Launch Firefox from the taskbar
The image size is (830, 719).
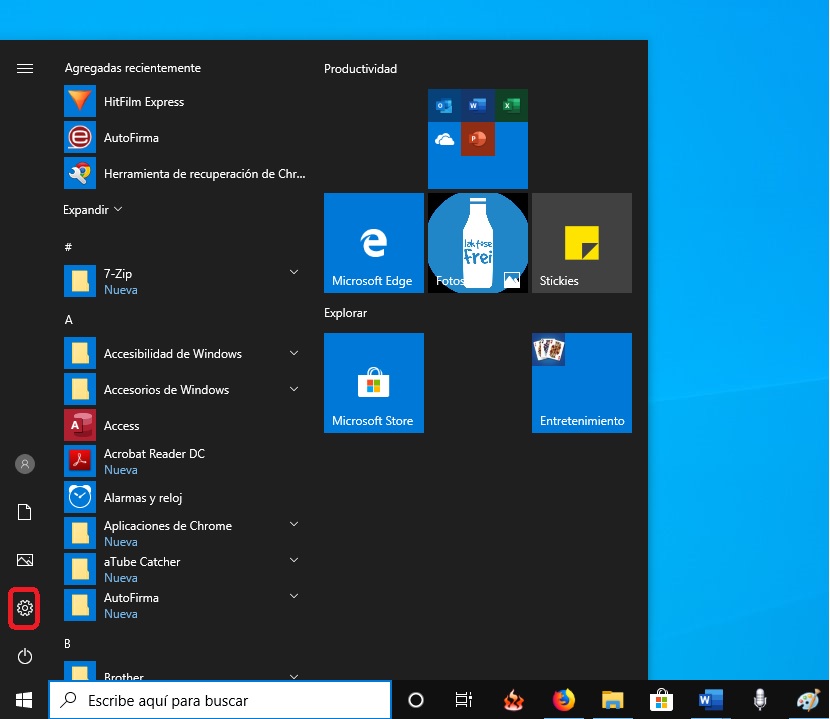click(564, 700)
